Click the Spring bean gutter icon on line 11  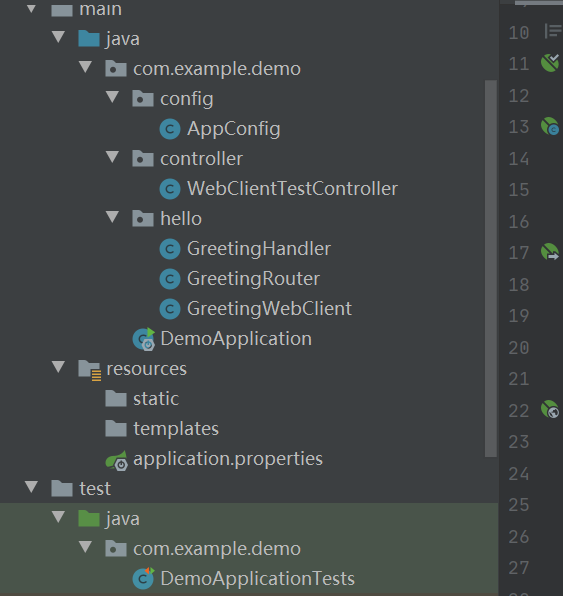pyautogui.click(x=550, y=63)
